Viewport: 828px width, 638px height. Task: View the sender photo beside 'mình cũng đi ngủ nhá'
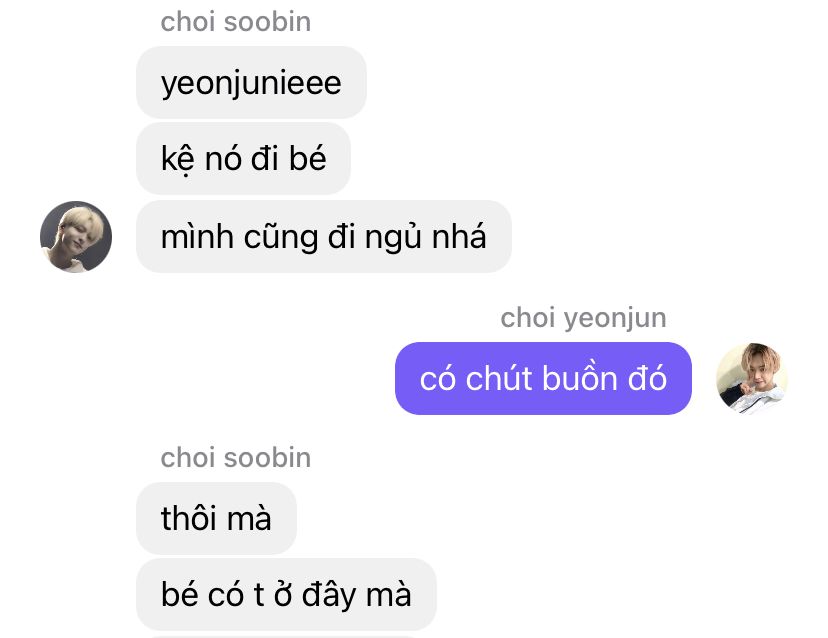pyautogui.click(x=76, y=237)
